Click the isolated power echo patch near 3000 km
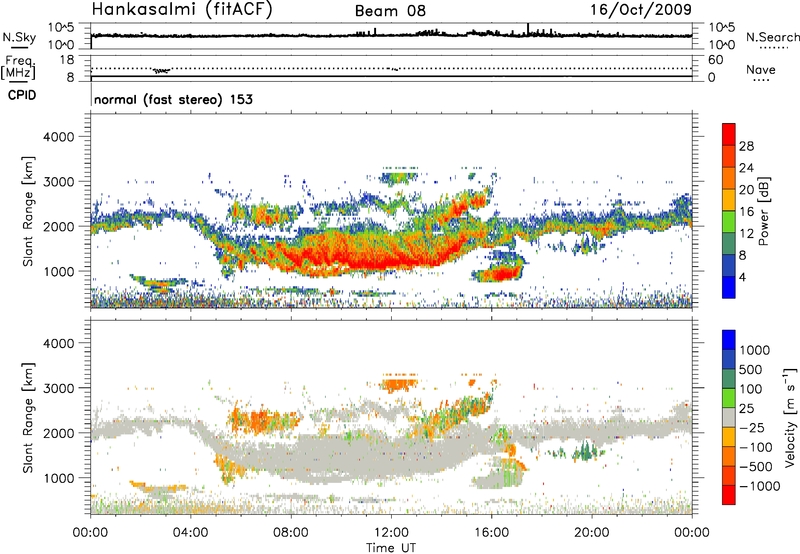 (398, 177)
